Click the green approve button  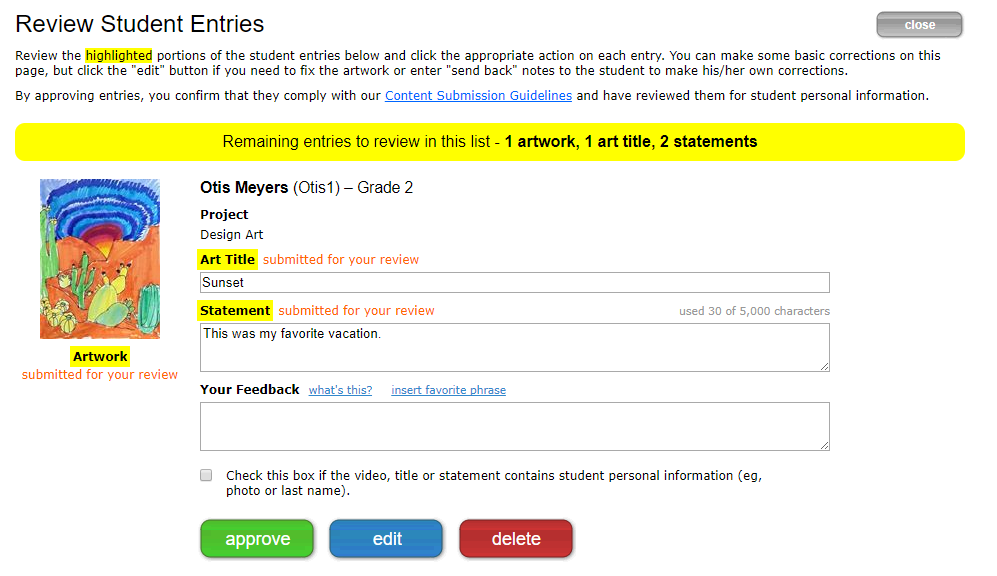(x=257, y=538)
